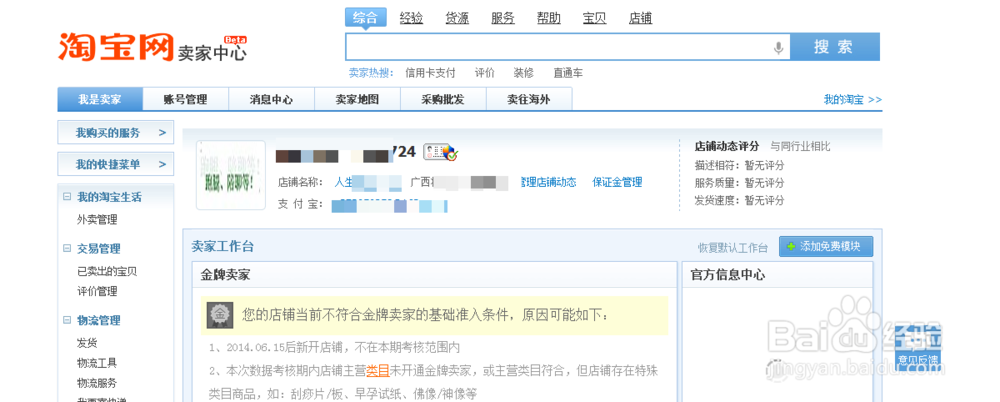Click the 保证金管理 link

click(617, 182)
